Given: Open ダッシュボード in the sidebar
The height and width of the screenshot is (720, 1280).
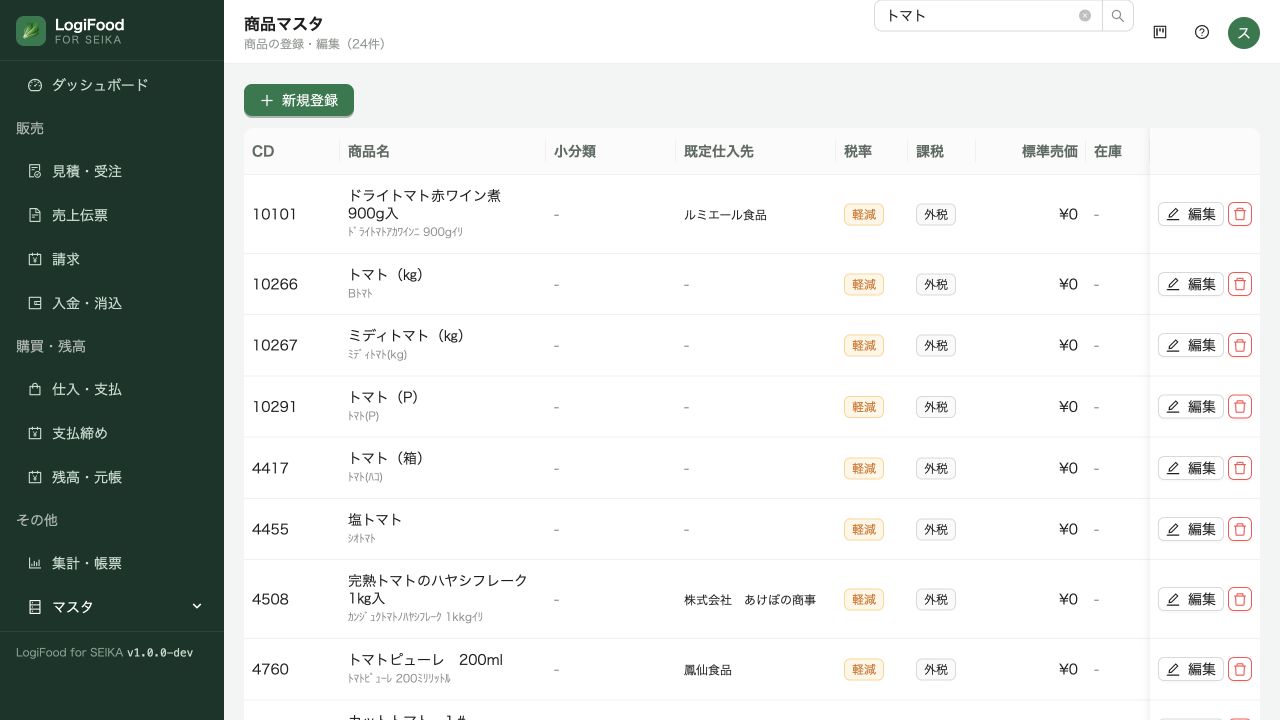Looking at the screenshot, I should [x=112, y=85].
